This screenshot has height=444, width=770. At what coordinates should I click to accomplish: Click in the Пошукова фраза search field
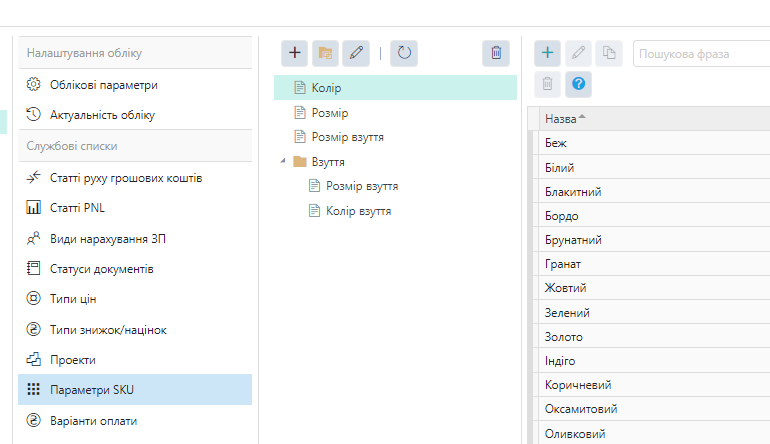coord(700,54)
